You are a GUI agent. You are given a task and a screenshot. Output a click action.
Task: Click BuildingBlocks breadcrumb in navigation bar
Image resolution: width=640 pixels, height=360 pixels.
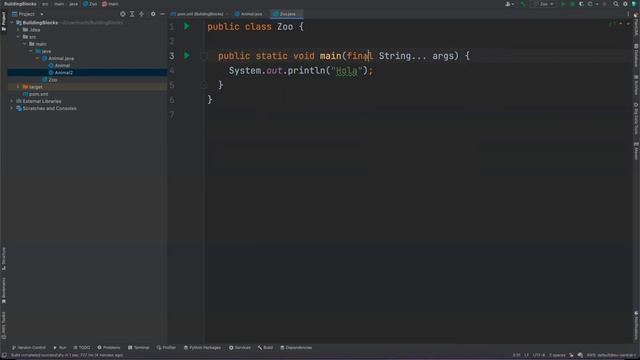click(x=20, y=4)
